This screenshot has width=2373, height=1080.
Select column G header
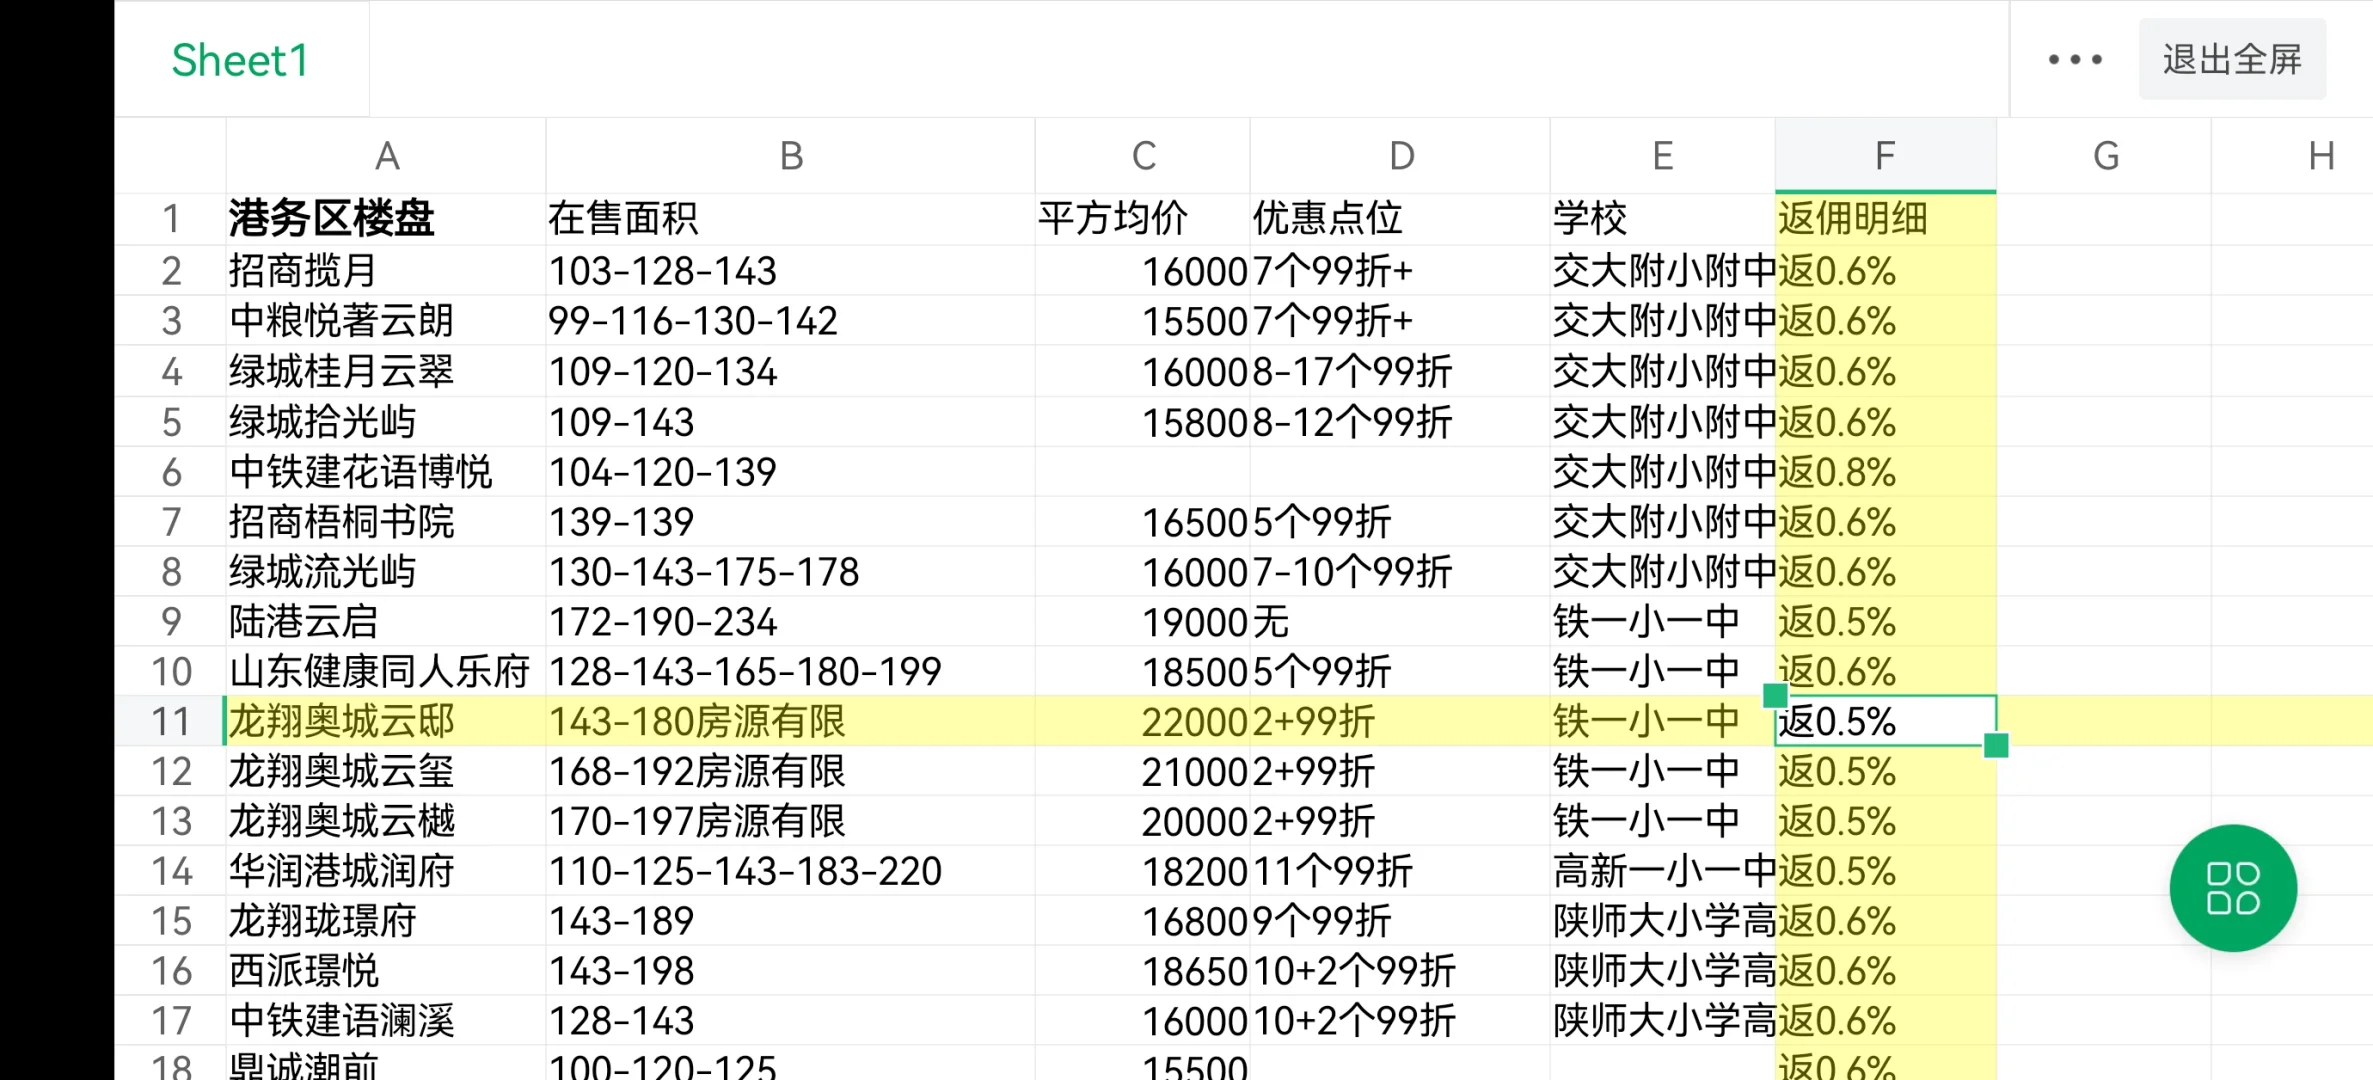2105,156
